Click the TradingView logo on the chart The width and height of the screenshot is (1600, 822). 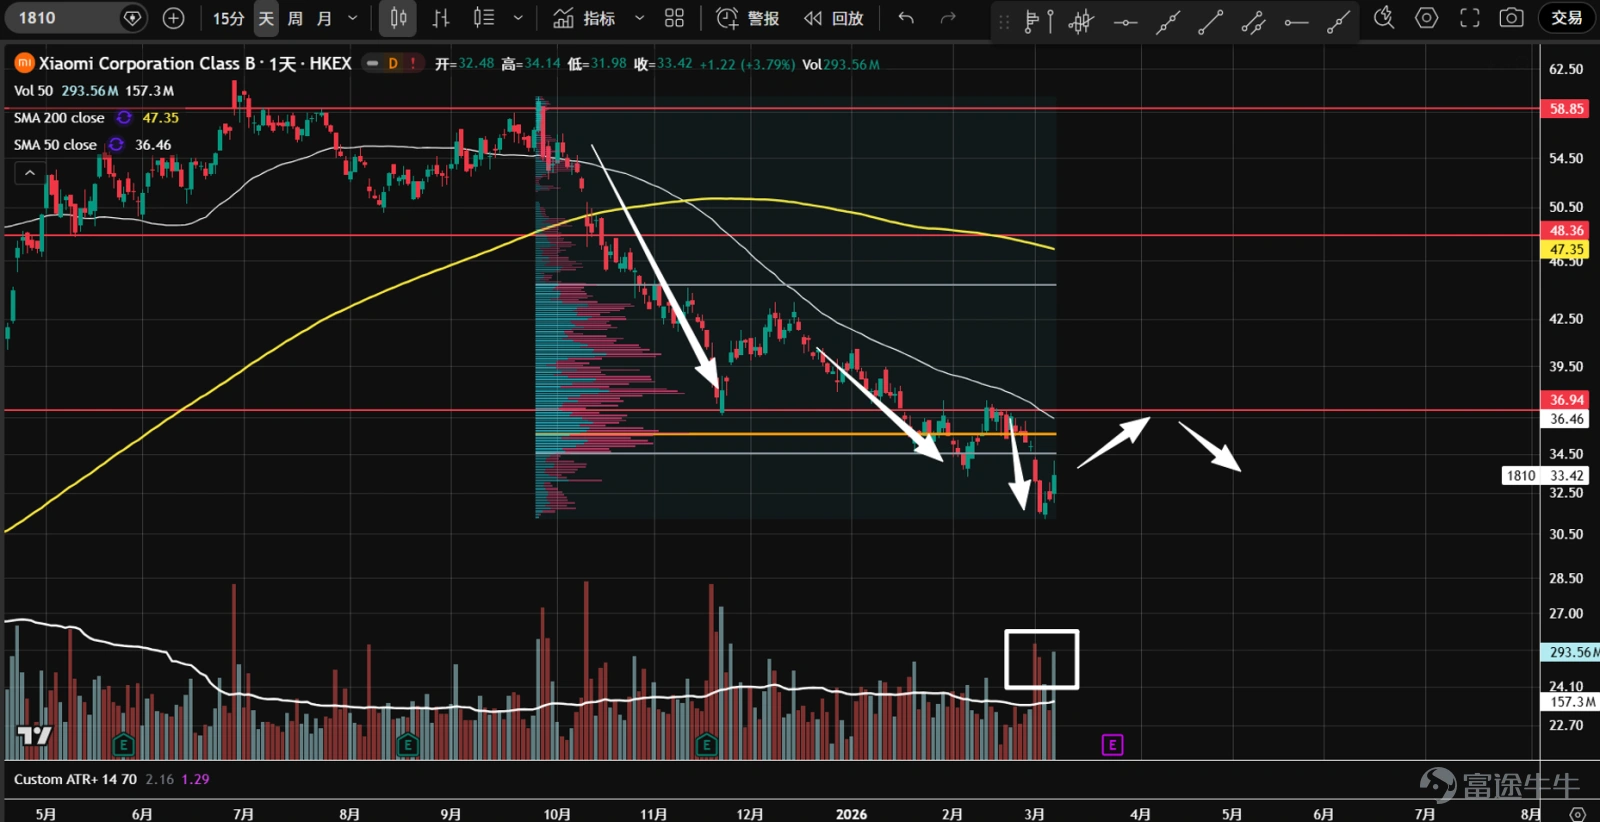point(34,736)
